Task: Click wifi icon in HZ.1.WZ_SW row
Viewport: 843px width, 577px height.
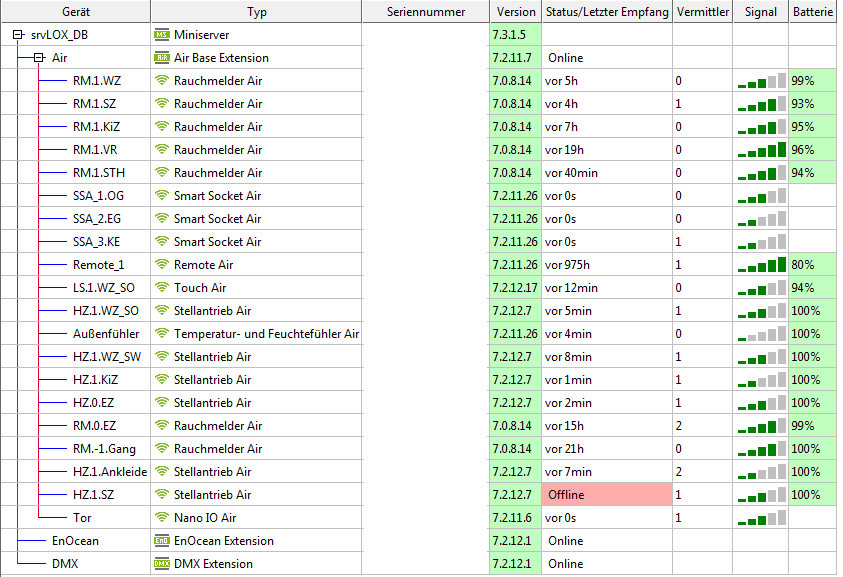Action: pyautogui.click(x=162, y=357)
